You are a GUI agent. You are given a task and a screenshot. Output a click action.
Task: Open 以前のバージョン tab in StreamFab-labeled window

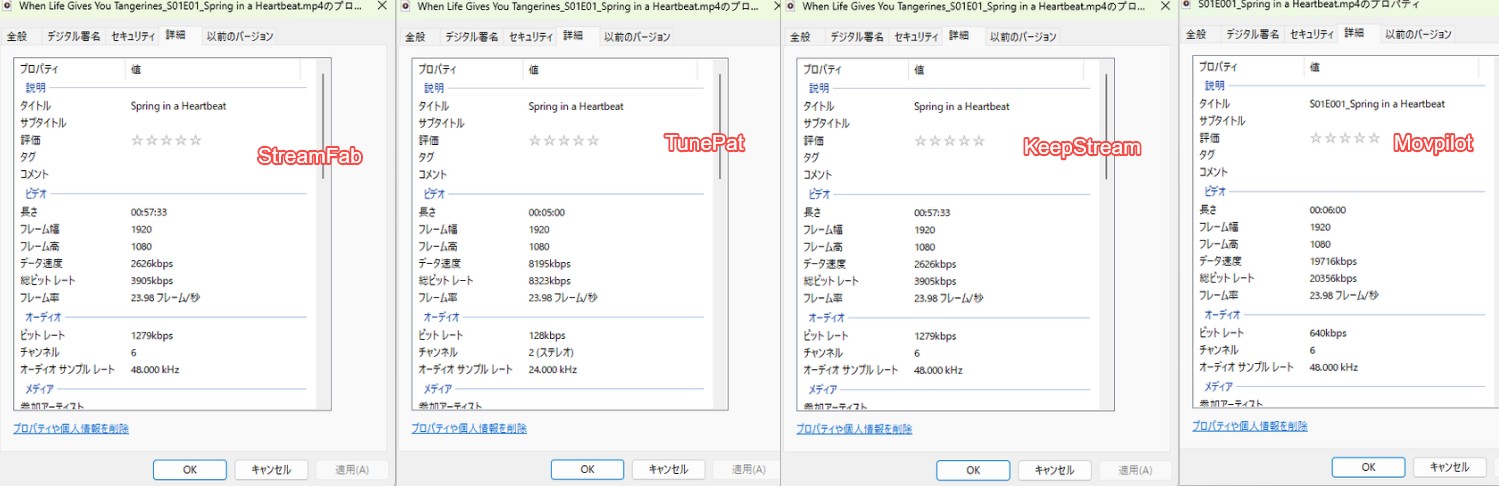[x=239, y=37]
